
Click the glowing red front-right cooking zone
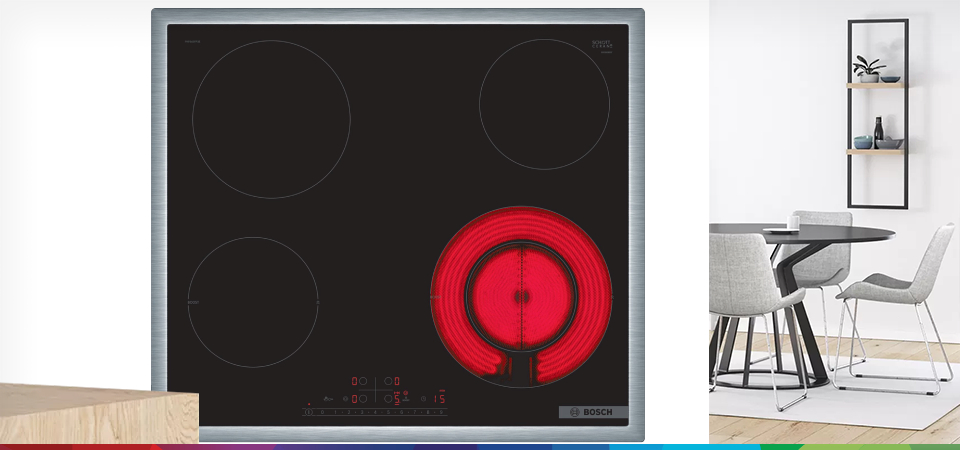520,296
